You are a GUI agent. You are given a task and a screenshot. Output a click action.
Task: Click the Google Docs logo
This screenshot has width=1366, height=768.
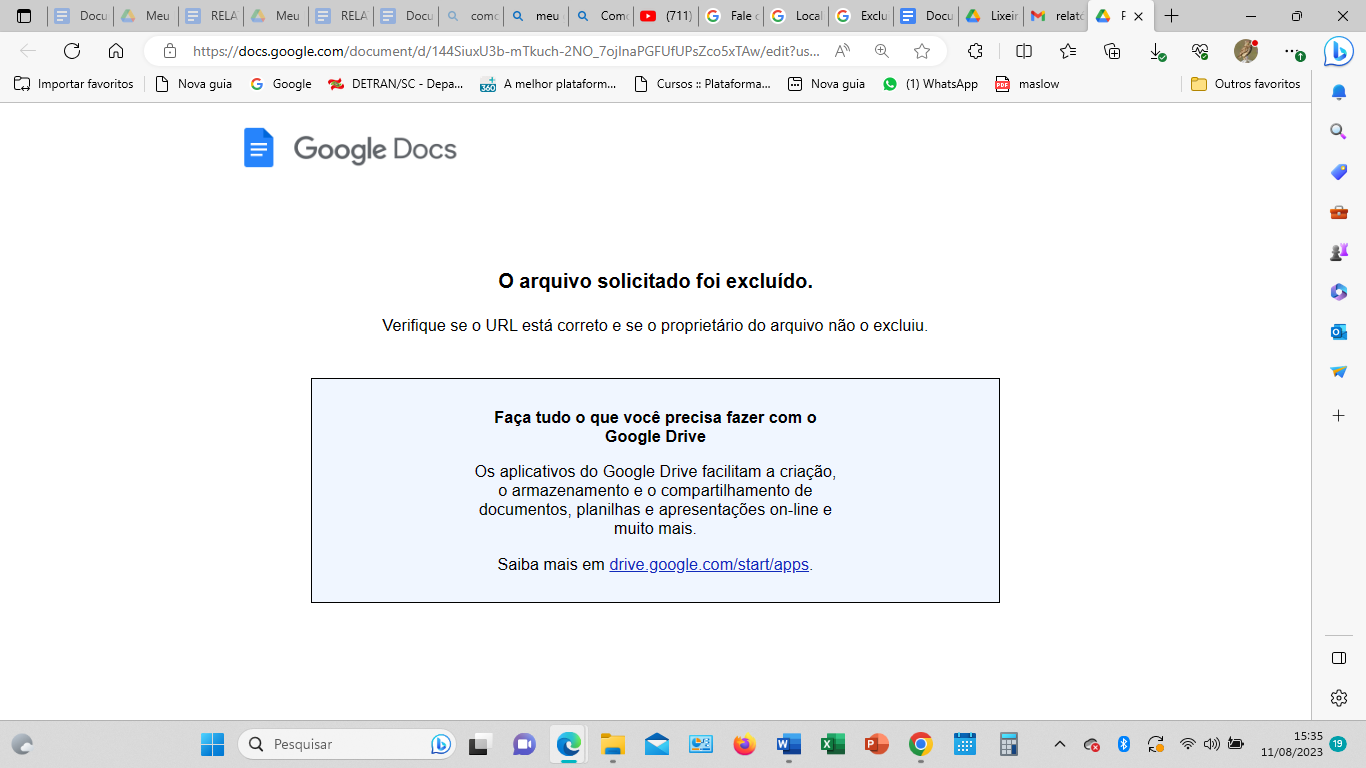350,148
